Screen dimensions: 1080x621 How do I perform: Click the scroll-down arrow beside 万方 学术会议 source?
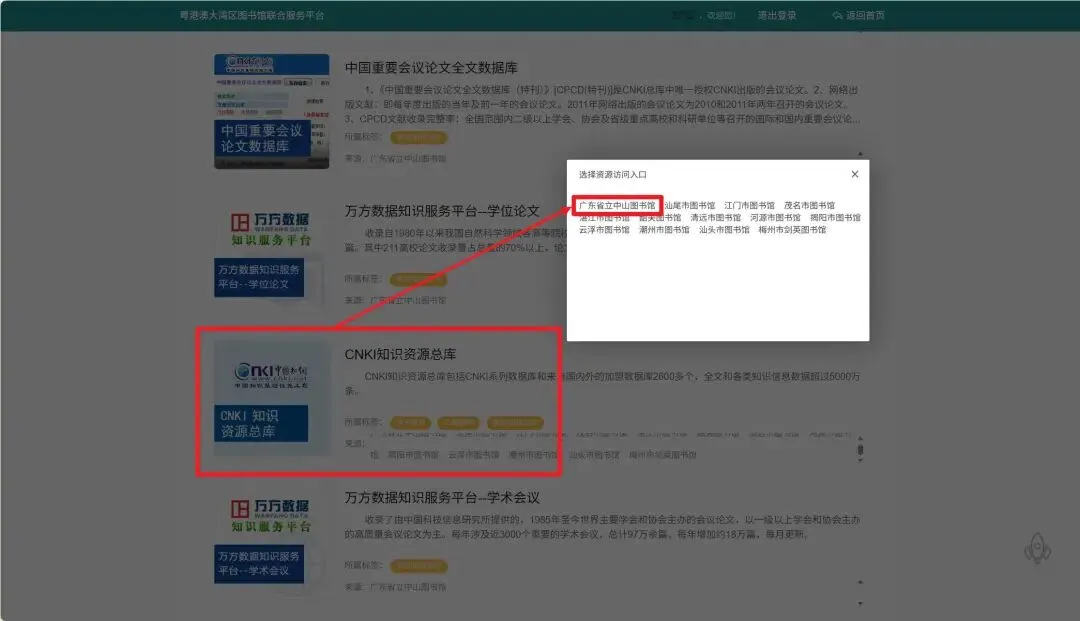coord(860,604)
